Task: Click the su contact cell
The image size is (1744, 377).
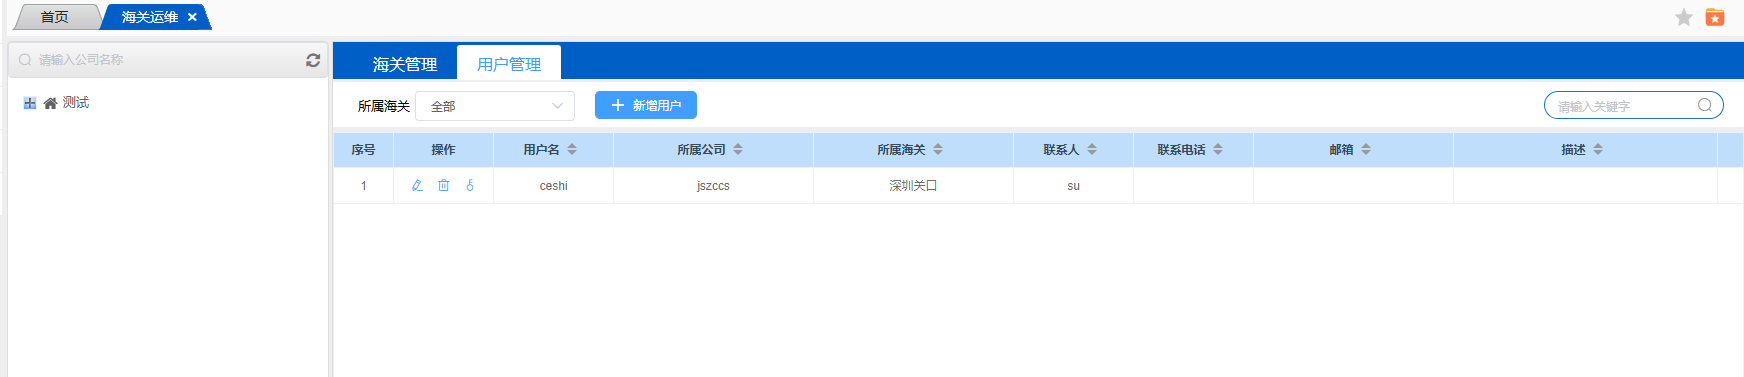Action: (x=1073, y=186)
